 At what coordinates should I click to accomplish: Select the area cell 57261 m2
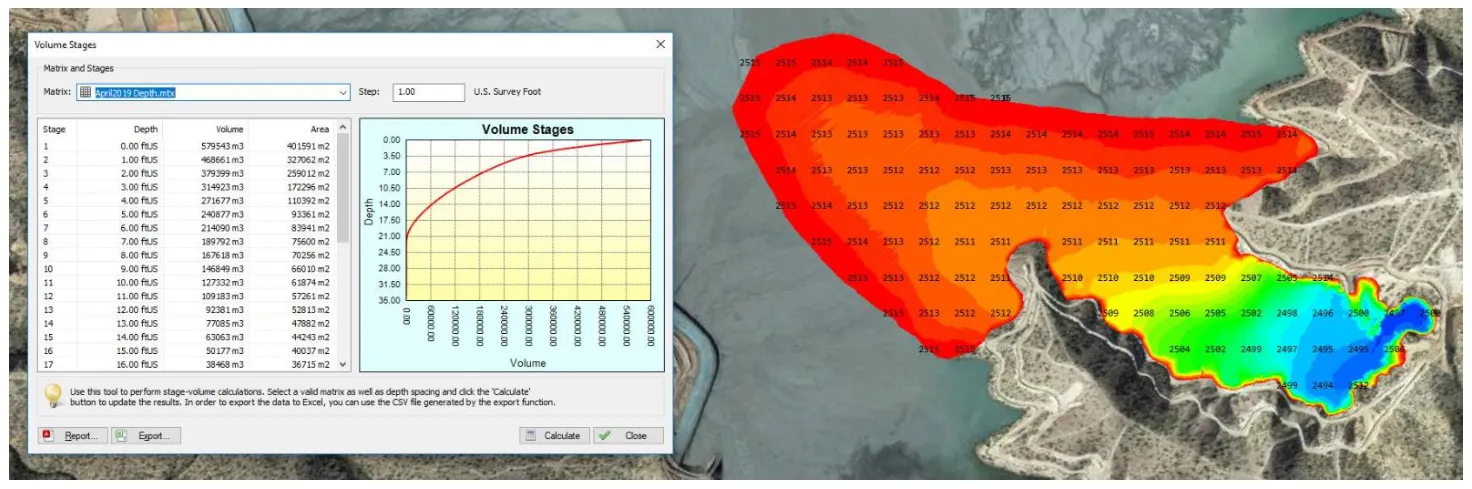tap(310, 297)
